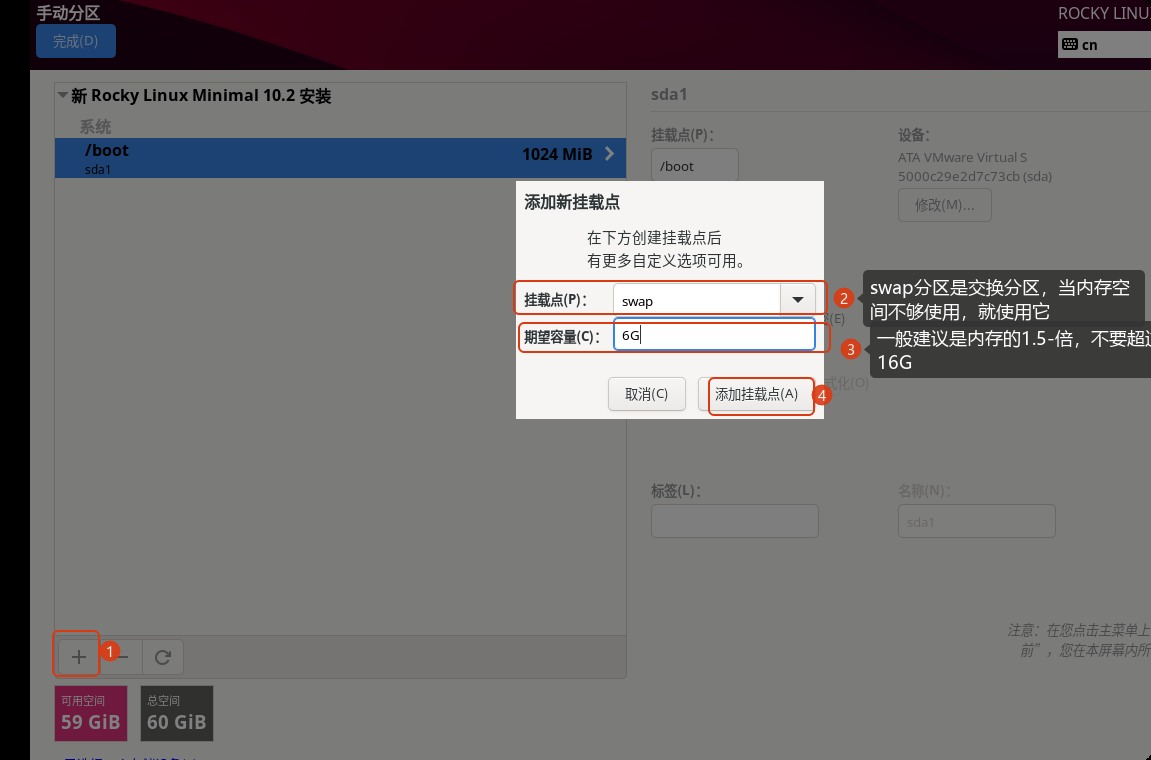Click the 添加挂载点(A) button
1151x760 pixels.
click(x=756, y=394)
